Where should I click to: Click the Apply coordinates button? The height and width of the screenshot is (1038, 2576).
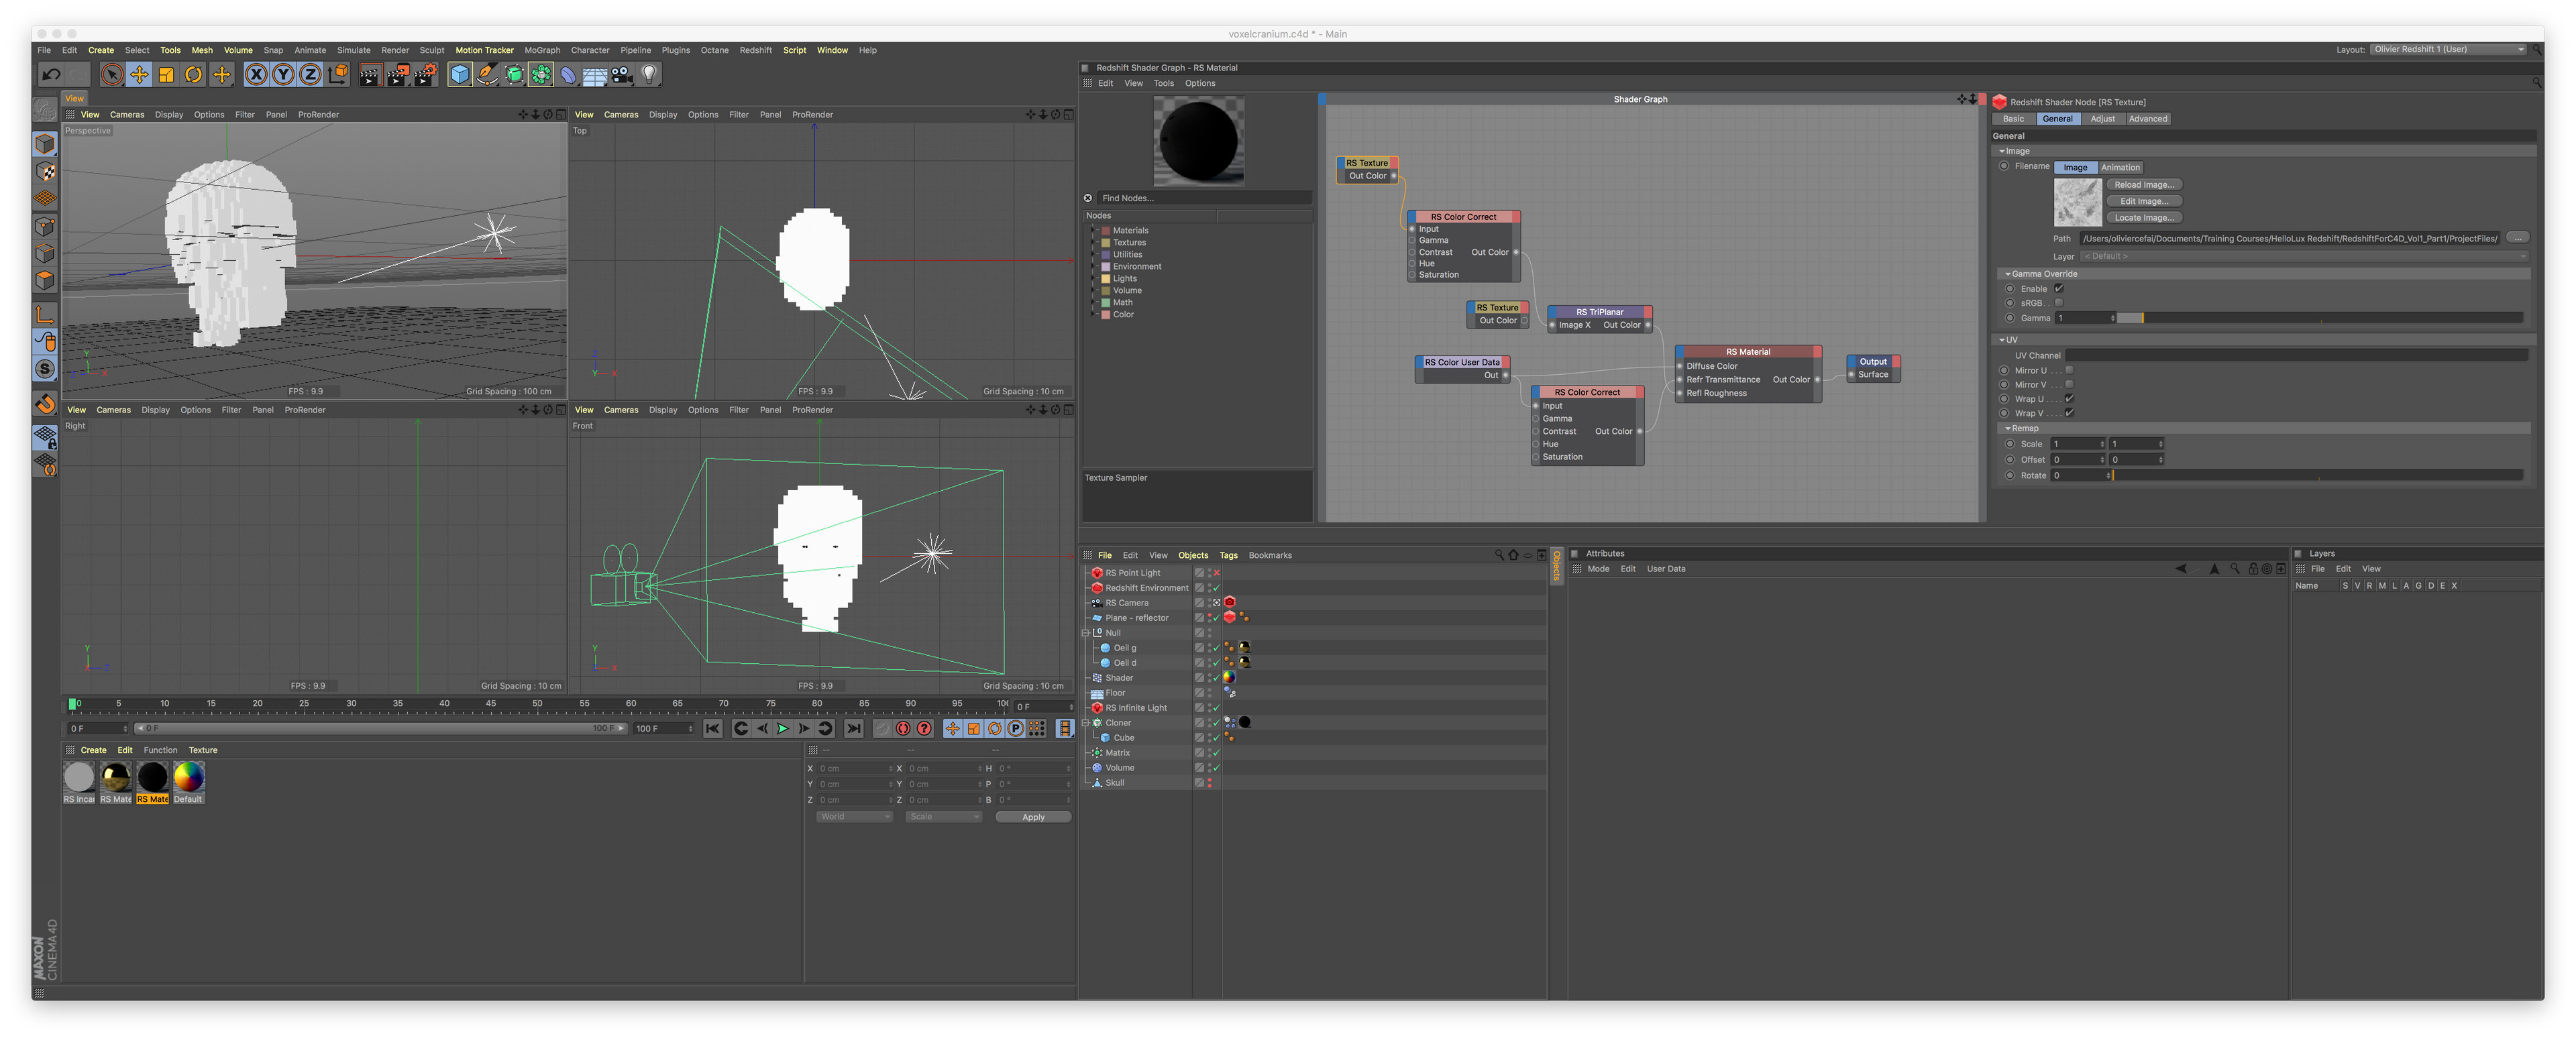(1033, 817)
